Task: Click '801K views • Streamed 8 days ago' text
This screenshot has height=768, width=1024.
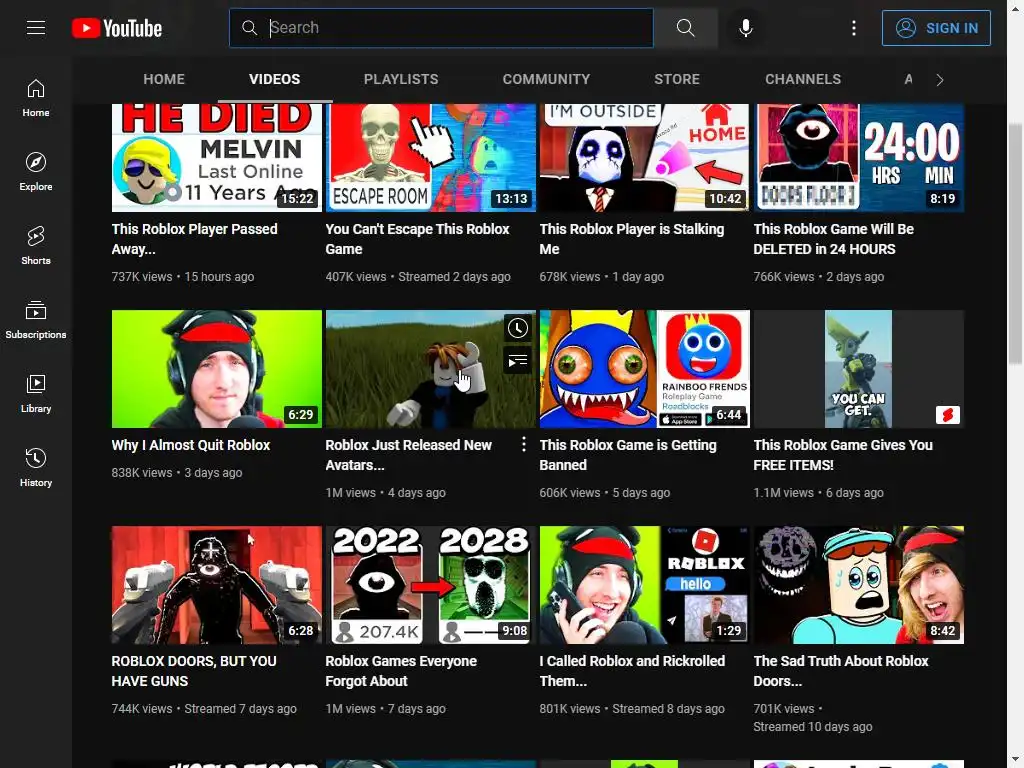Action: (x=632, y=709)
